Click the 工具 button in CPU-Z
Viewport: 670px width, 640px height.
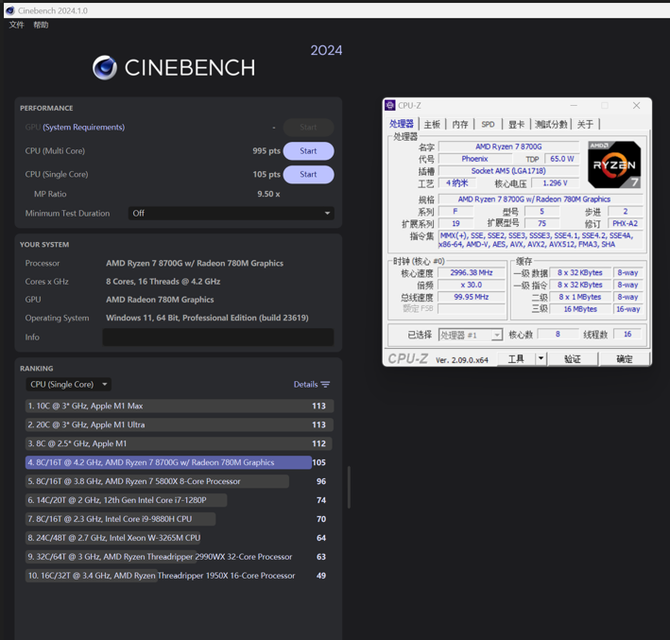[x=516, y=359]
